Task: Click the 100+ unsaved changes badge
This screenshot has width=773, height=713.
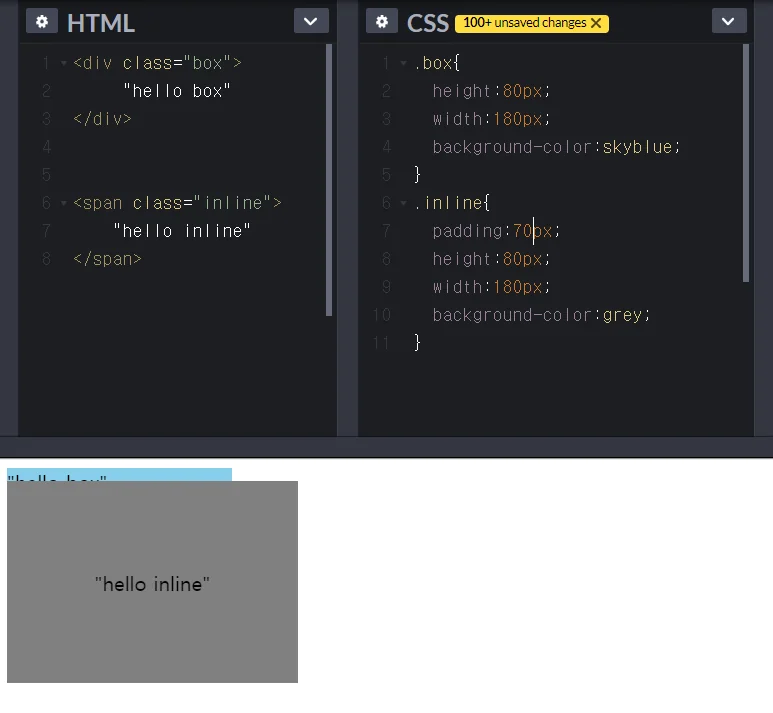Action: (x=520, y=23)
